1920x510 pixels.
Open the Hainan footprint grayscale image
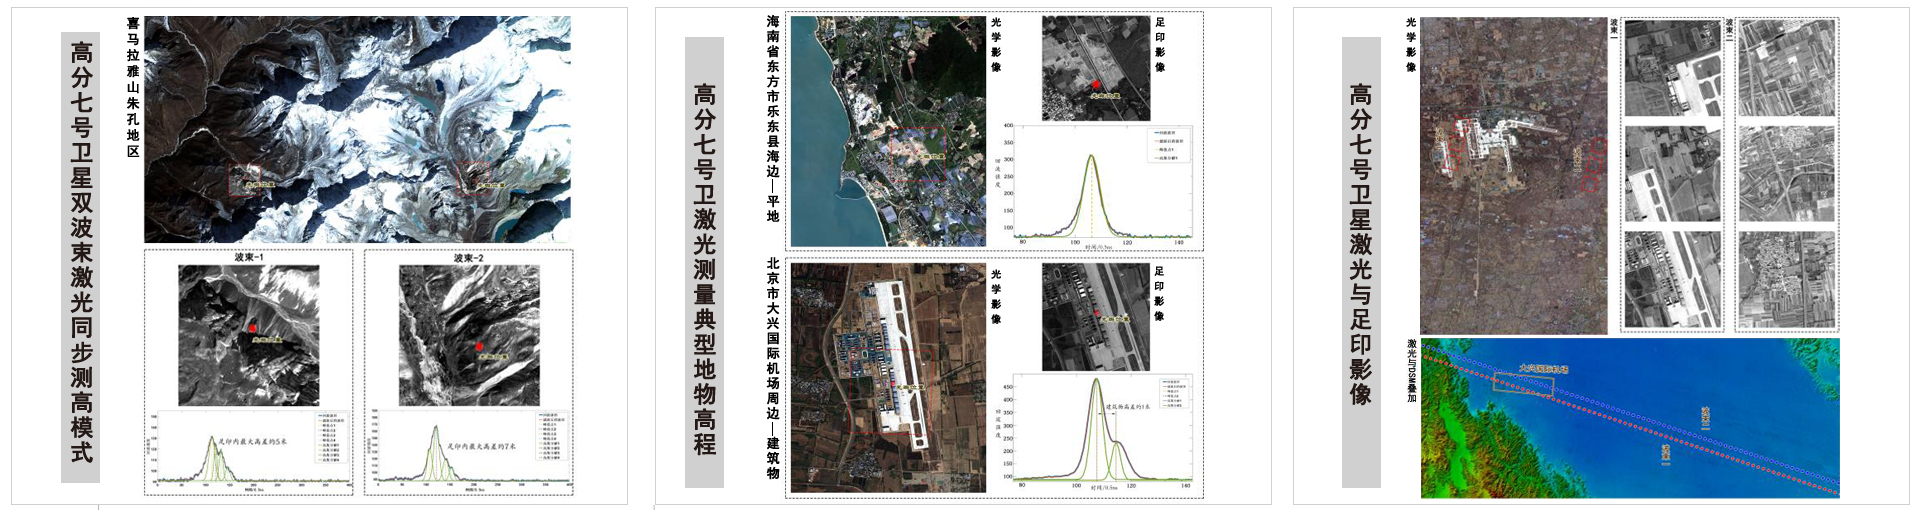click(x=1096, y=68)
